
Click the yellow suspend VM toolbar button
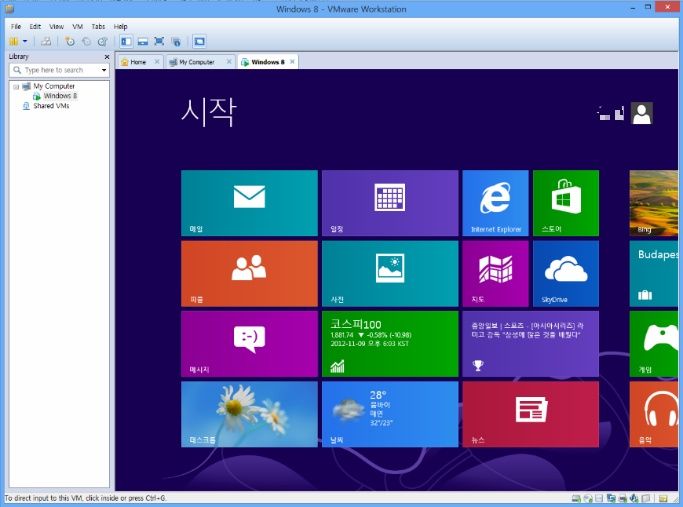pos(14,41)
